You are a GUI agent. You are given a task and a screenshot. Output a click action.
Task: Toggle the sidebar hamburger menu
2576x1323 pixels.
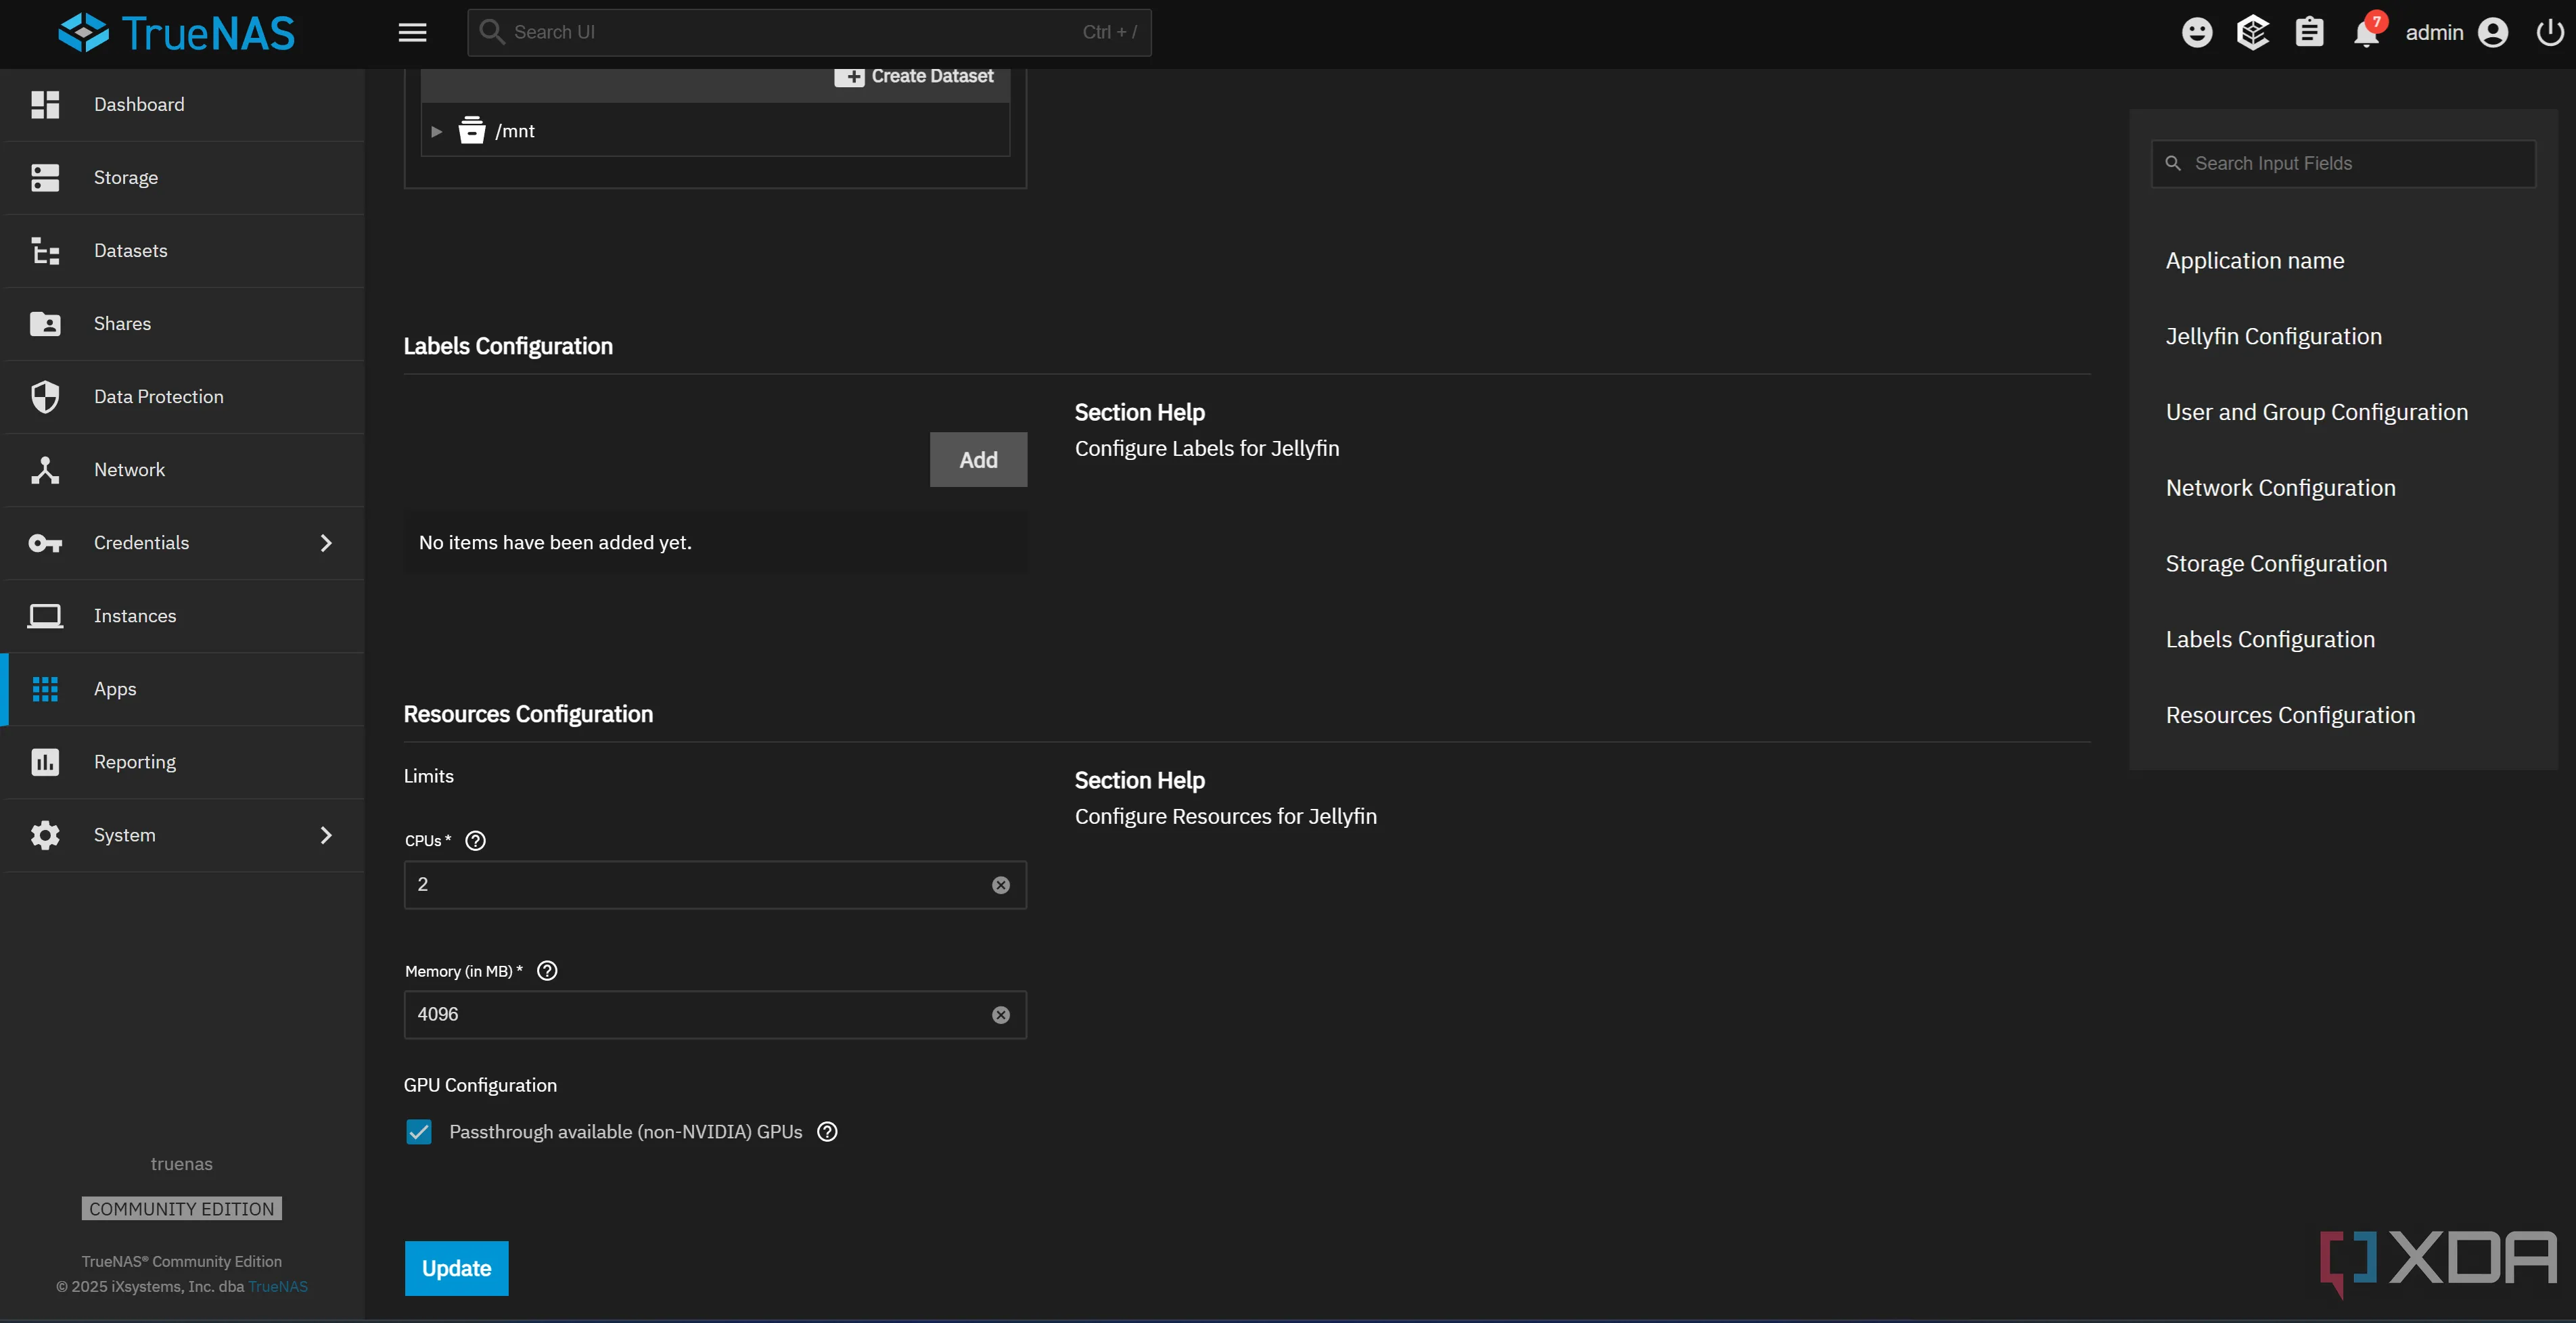pos(412,33)
